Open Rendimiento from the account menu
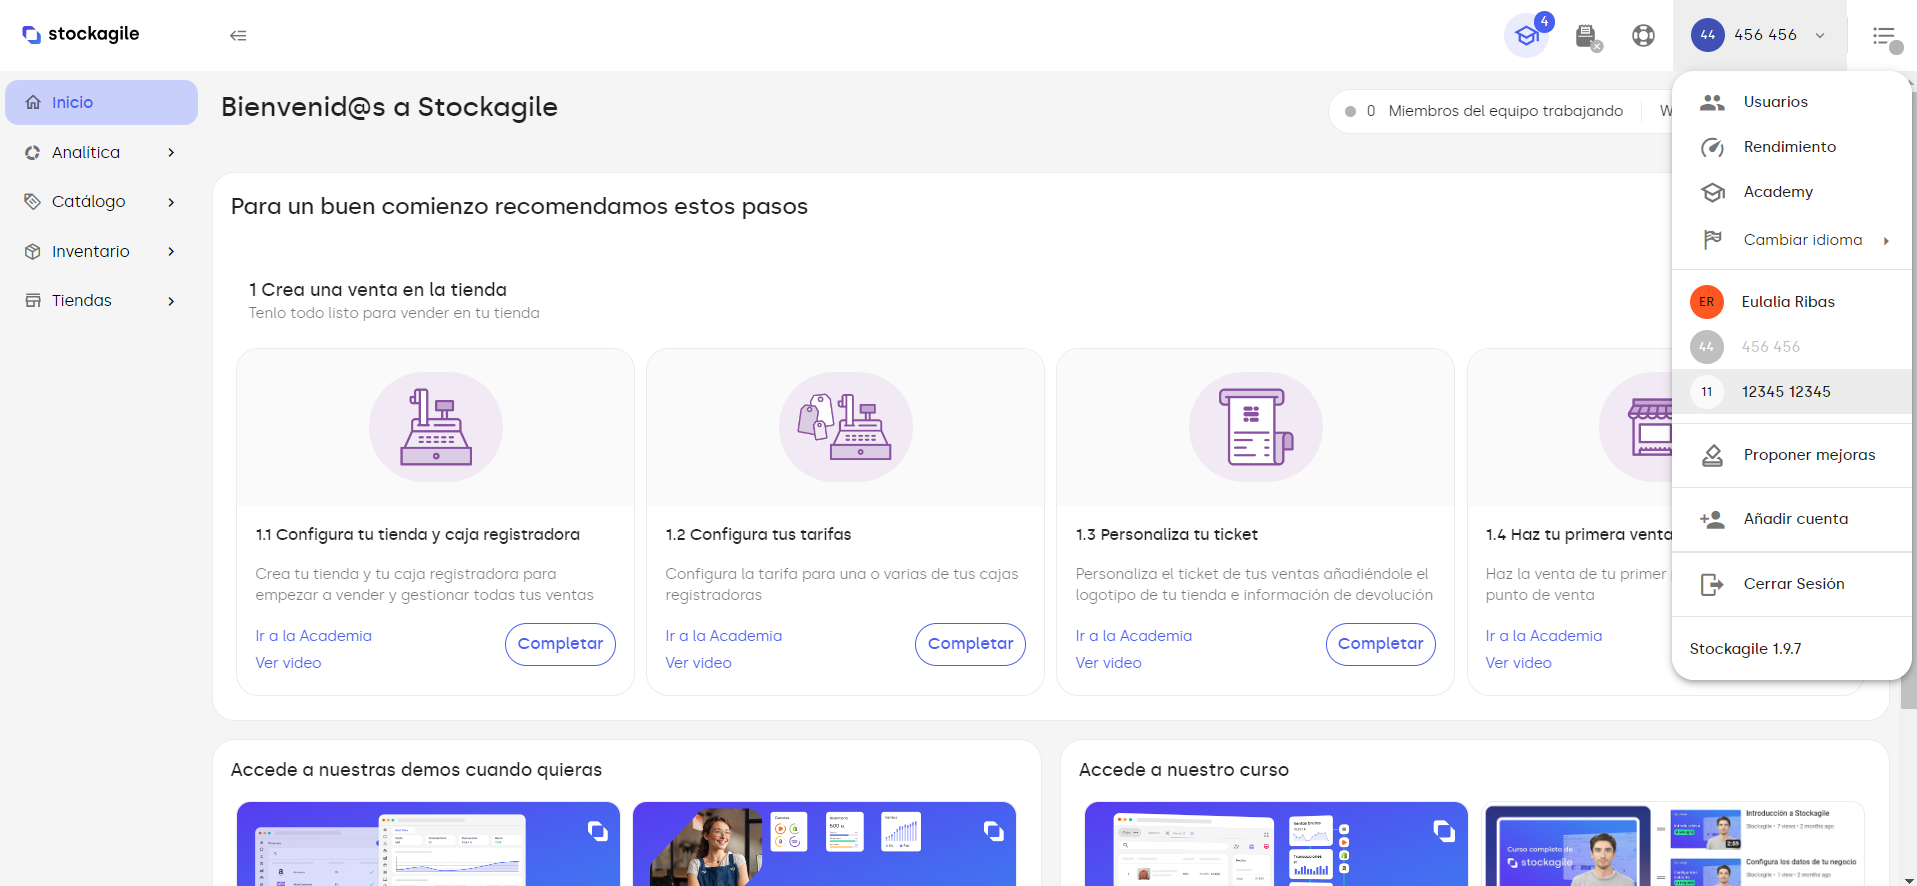1917x886 pixels. pyautogui.click(x=1792, y=147)
